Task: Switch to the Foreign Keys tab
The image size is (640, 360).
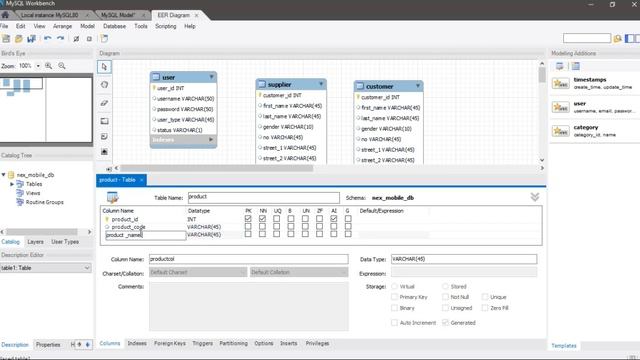Action: coord(170,343)
